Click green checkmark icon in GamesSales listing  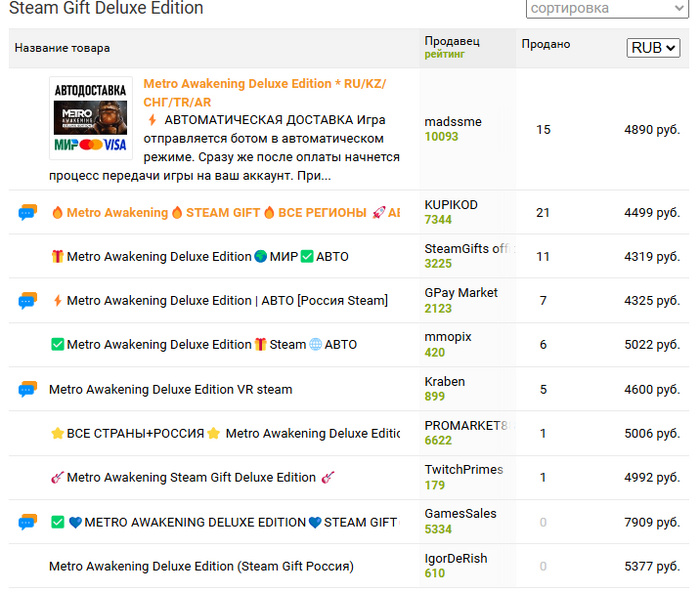click(x=58, y=522)
